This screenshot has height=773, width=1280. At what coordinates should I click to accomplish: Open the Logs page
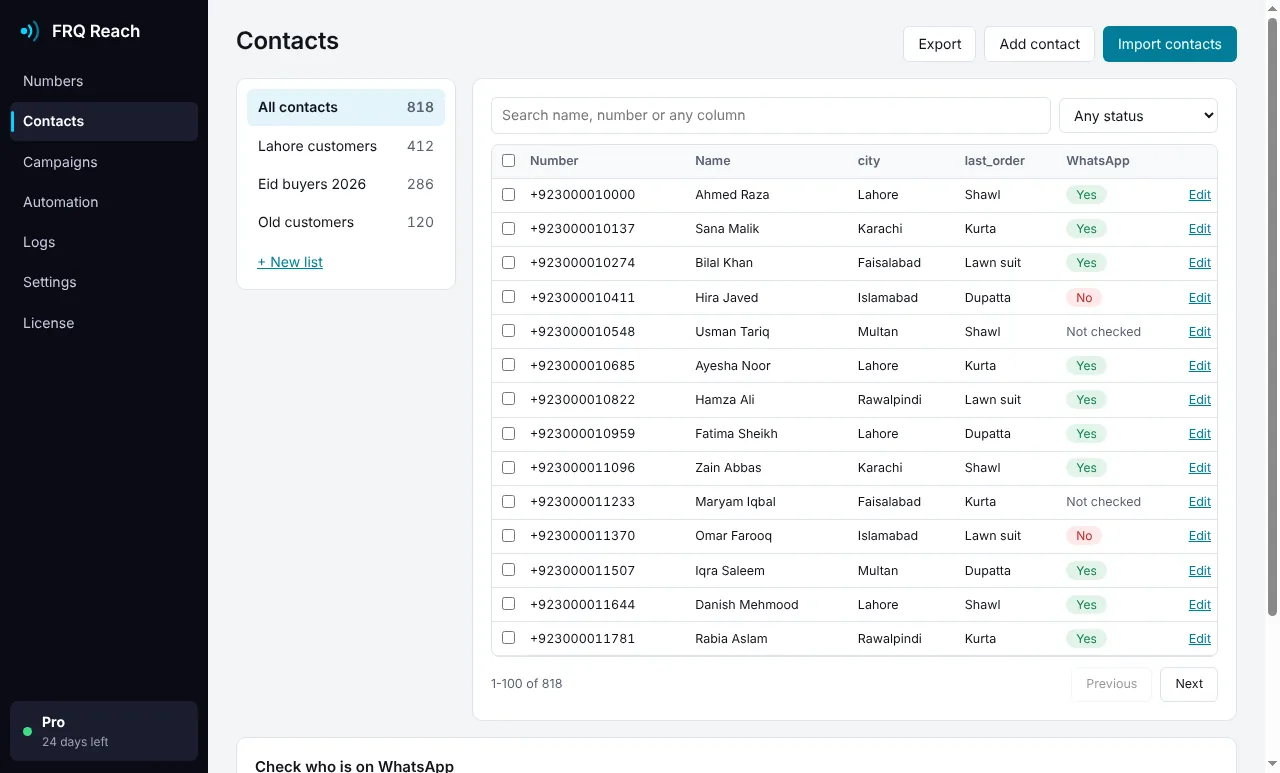pos(104,242)
